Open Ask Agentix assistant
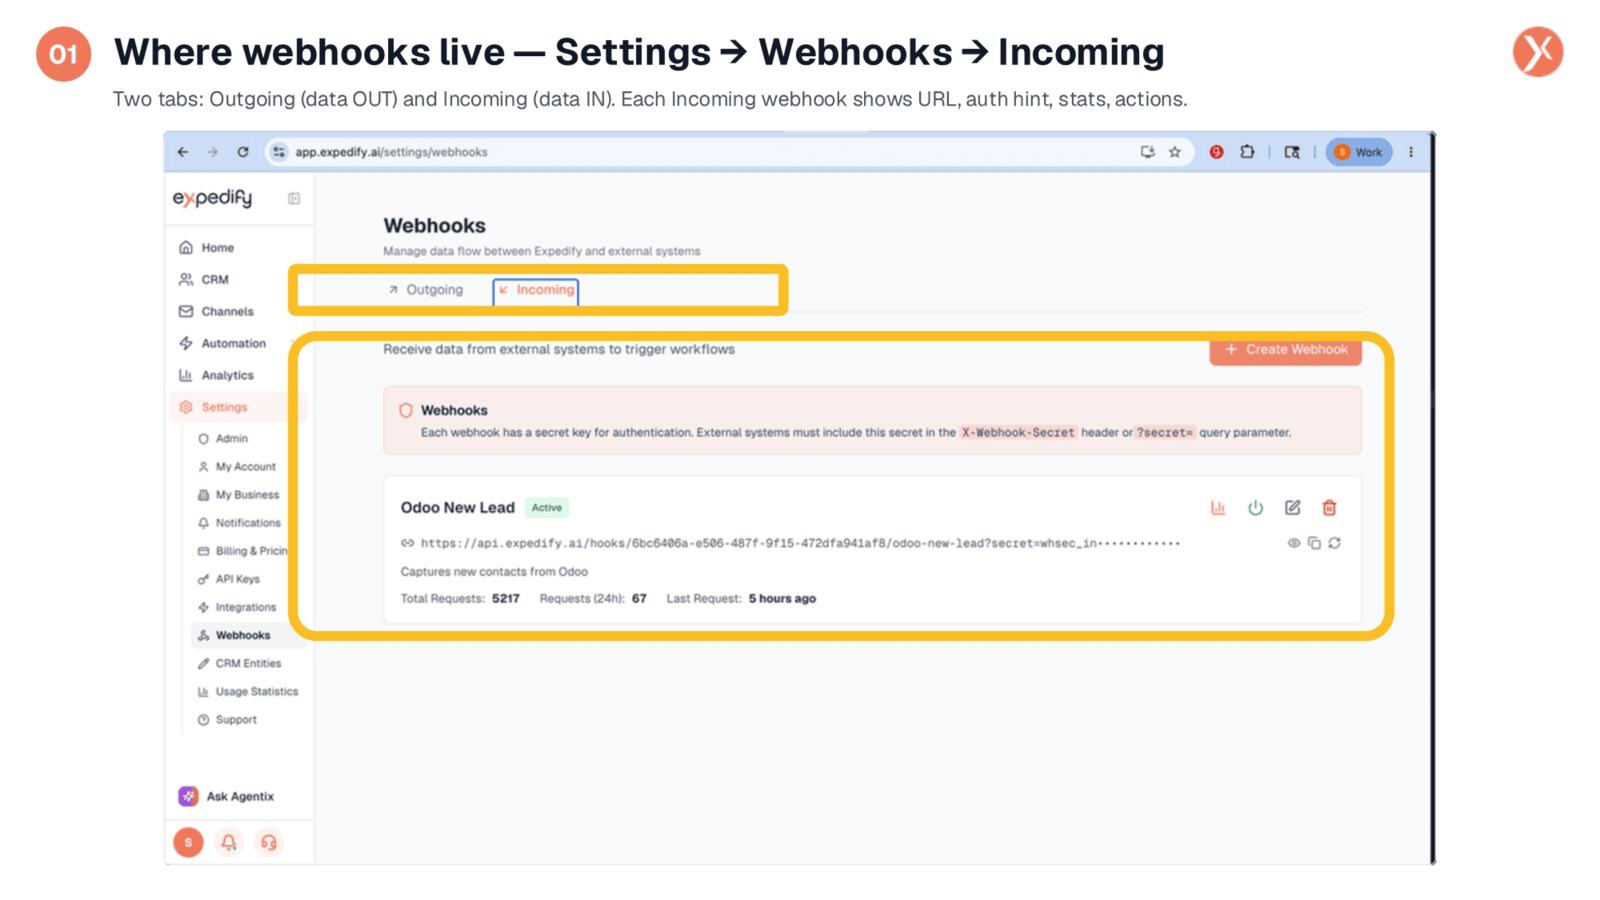The image size is (1600, 900). [x=226, y=796]
